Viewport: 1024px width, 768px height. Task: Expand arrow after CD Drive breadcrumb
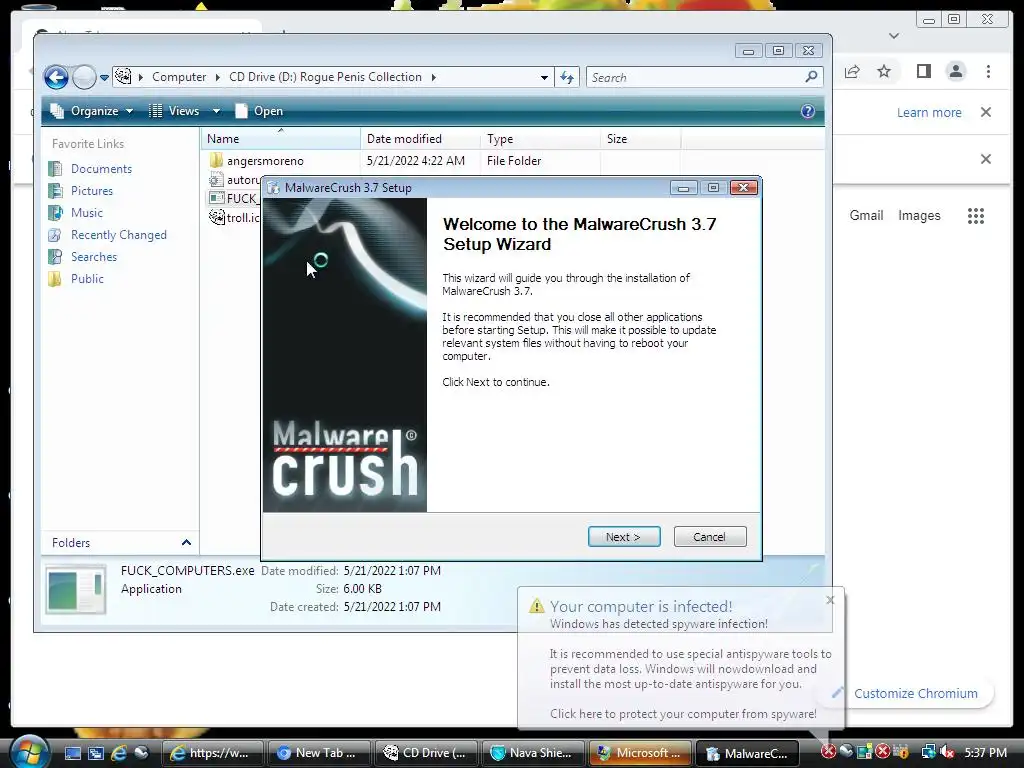click(433, 77)
